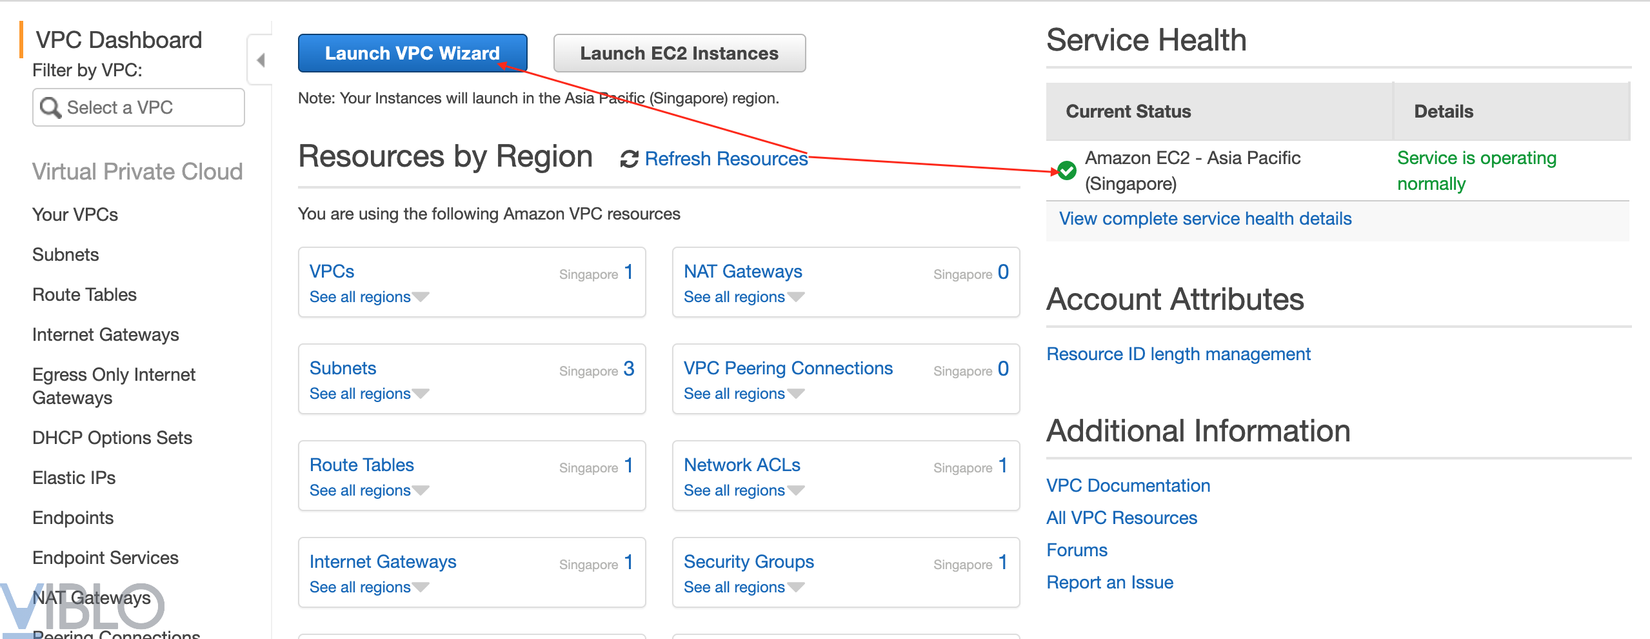Click the Select a VPC filter field
The height and width of the screenshot is (639, 1650).
point(150,107)
